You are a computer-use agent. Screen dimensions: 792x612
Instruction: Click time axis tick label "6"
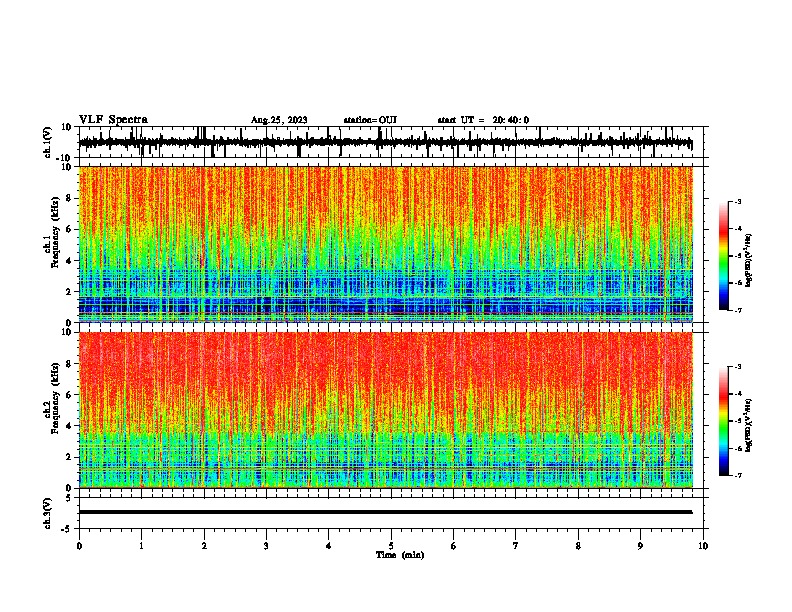454,546
